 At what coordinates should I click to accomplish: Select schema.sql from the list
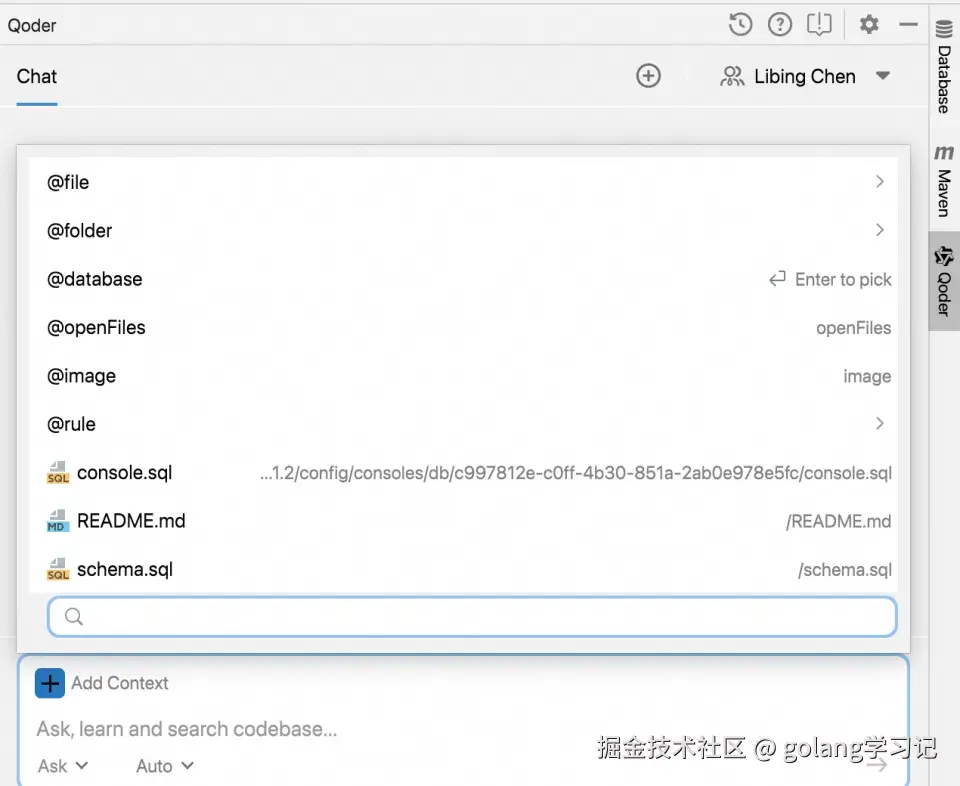click(x=463, y=569)
